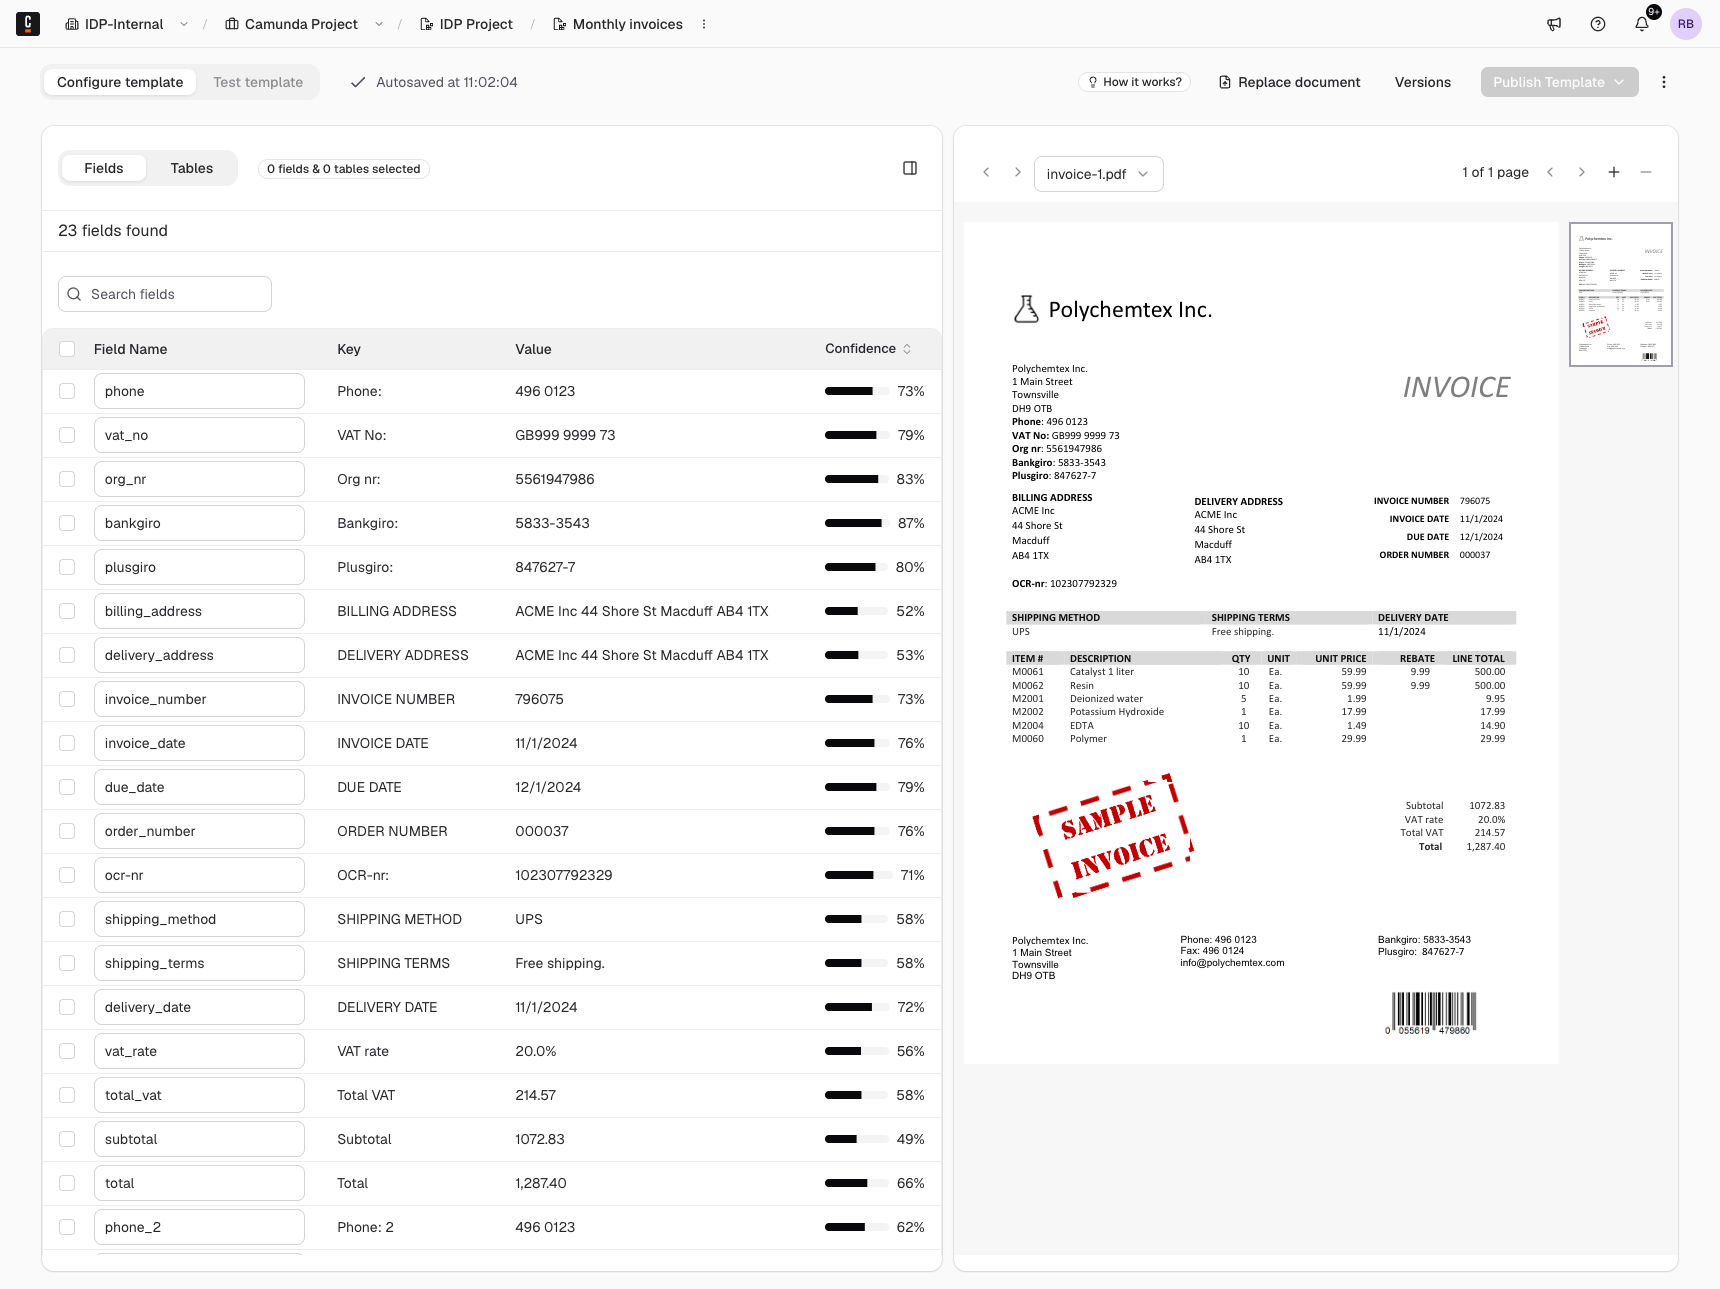
Task: Open the notifications bell
Action: pos(1642,24)
